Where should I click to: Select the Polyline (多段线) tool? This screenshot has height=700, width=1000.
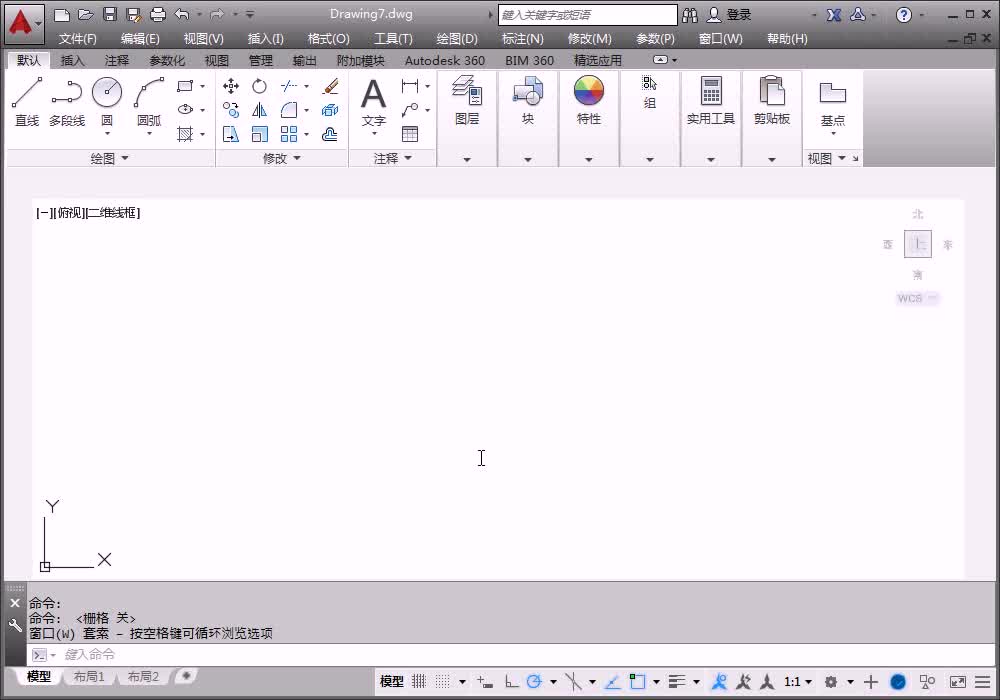67,101
